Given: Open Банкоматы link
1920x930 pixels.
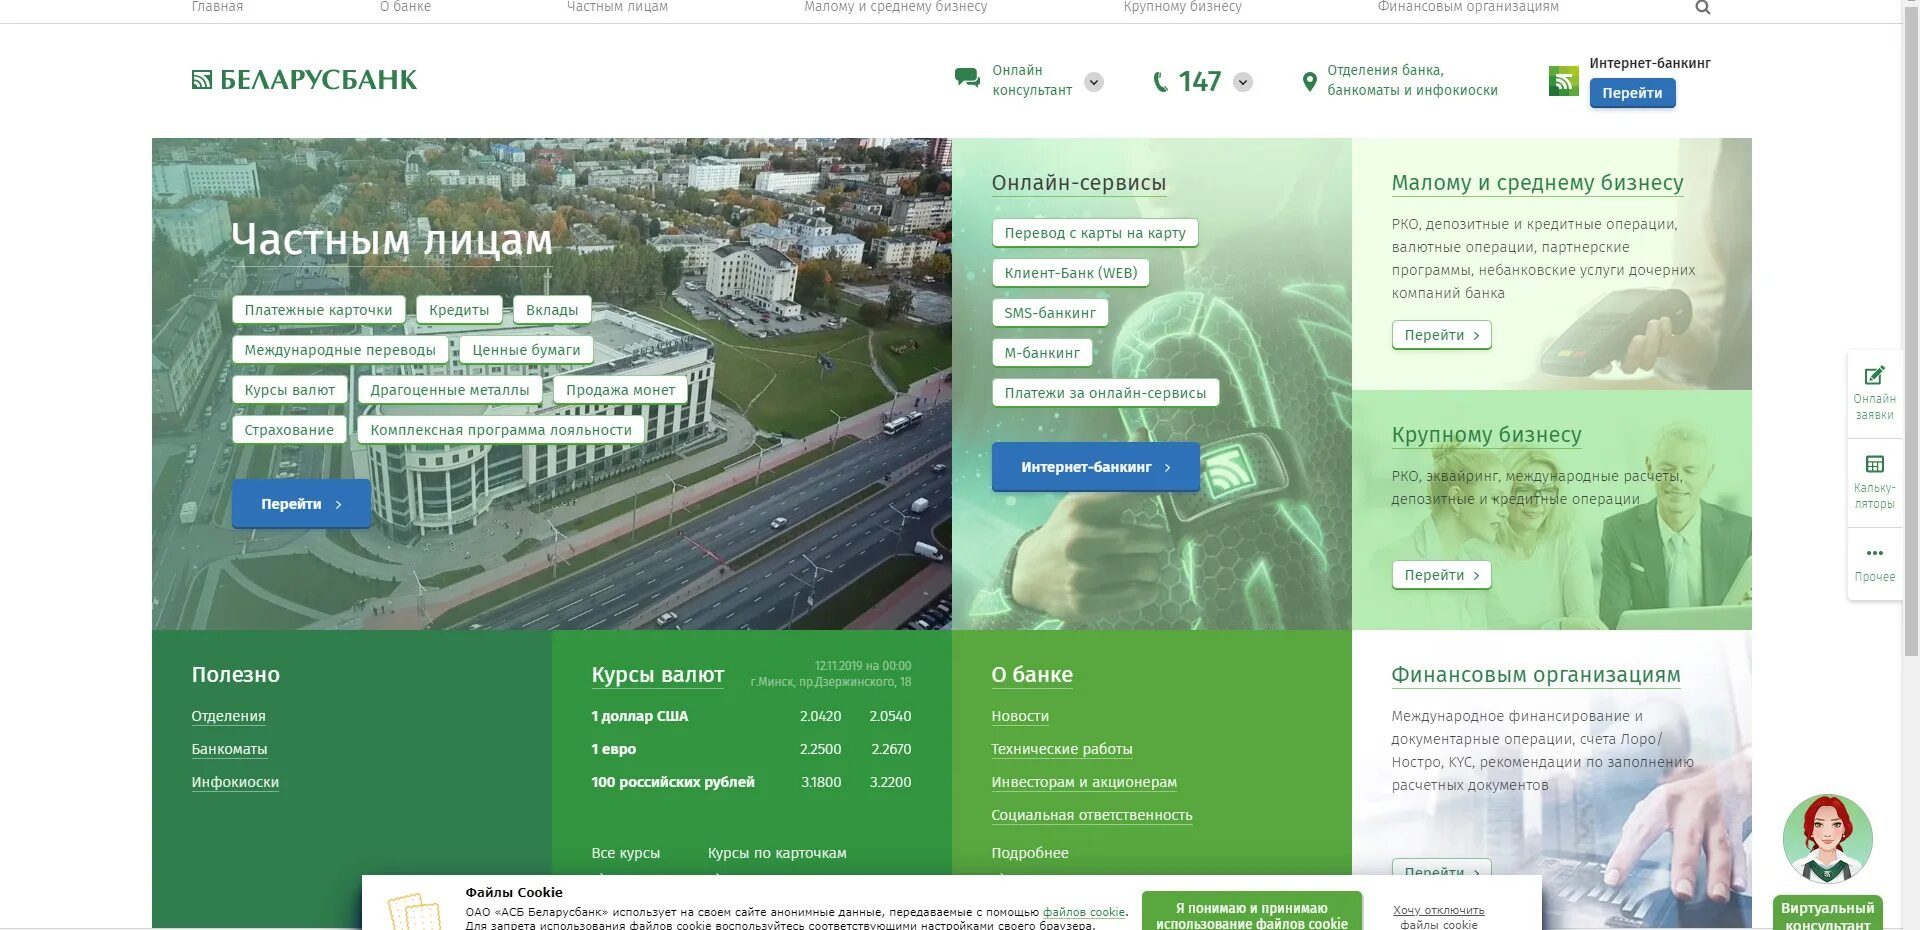Looking at the screenshot, I should (229, 749).
